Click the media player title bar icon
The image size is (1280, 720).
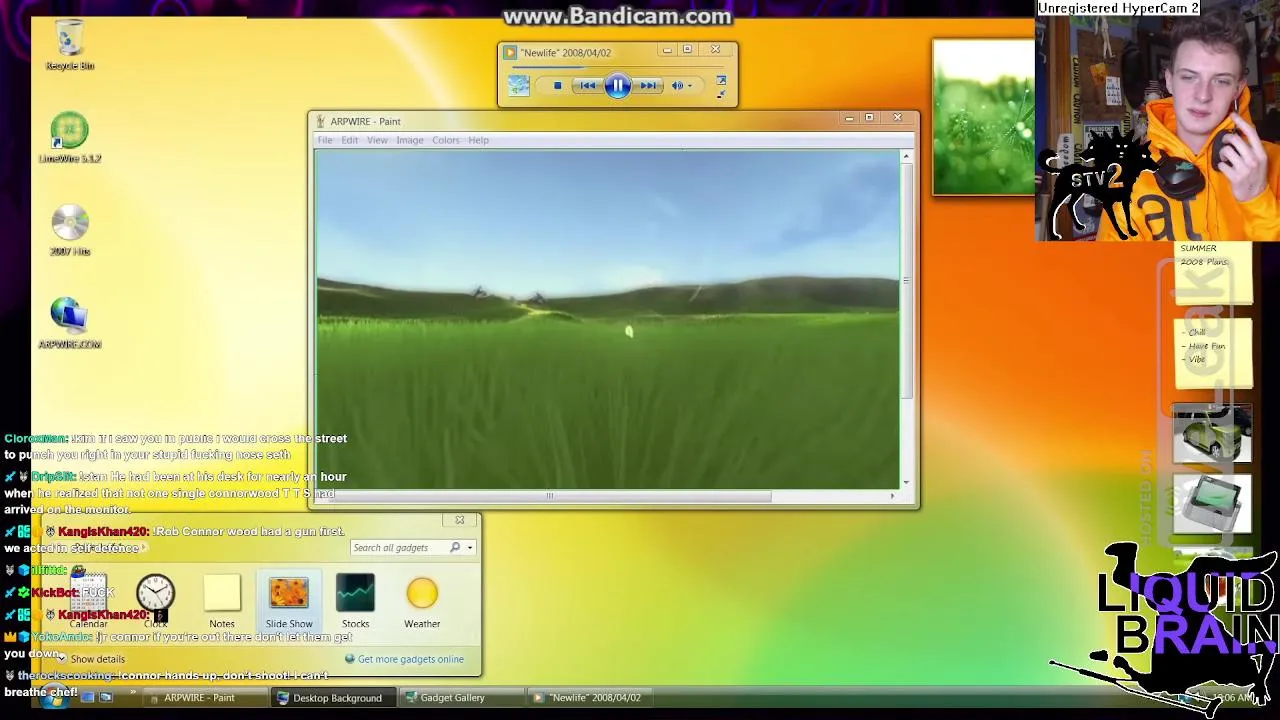[x=510, y=53]
